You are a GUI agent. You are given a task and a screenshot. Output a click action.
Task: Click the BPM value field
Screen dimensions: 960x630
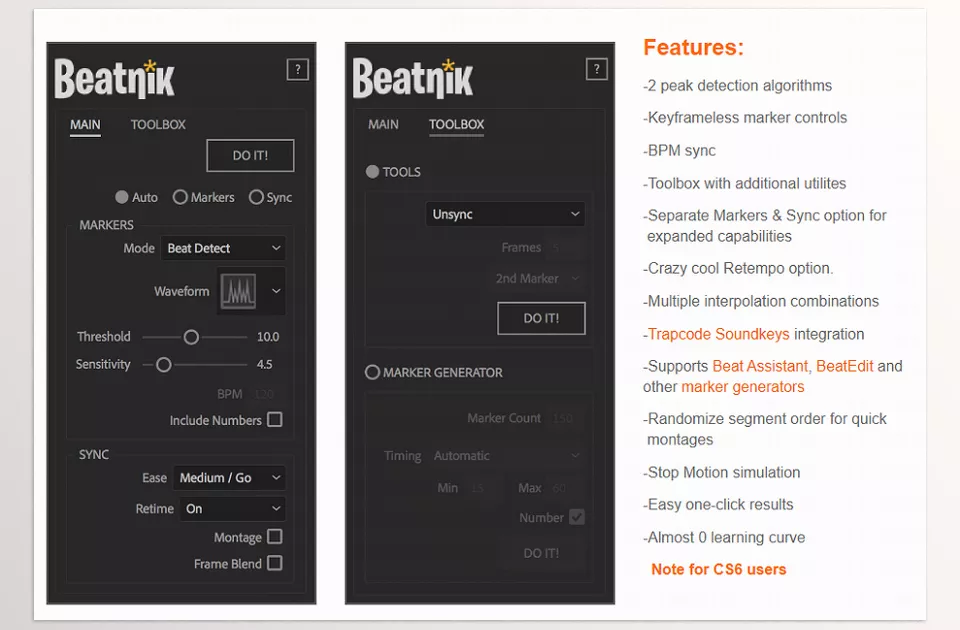pyautogui.click(x=264, y=394)
